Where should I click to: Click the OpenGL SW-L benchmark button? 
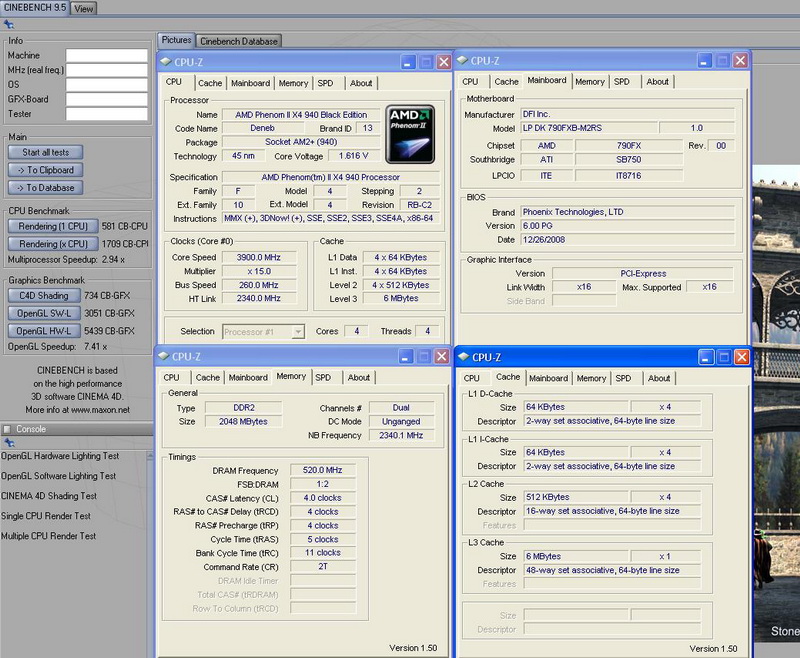(x=45, y=313)
